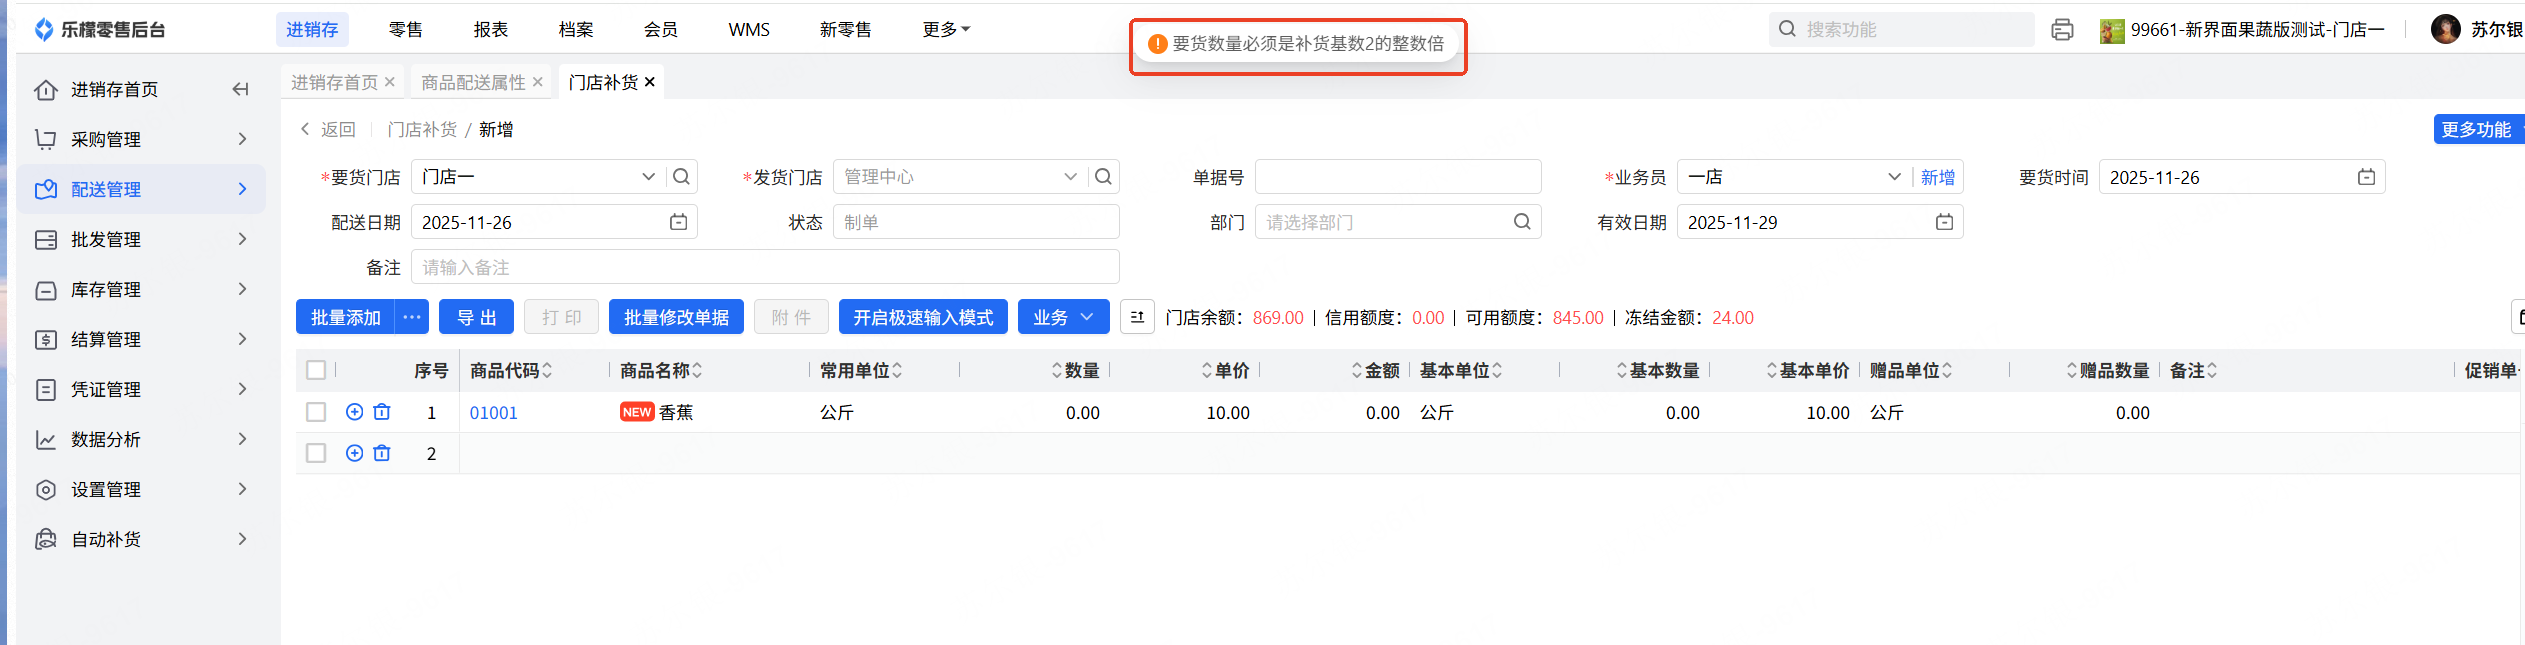Click the add-row plus icon on row 1
Viewport: 2525px width, 645px height.
(x=354, y=412)
